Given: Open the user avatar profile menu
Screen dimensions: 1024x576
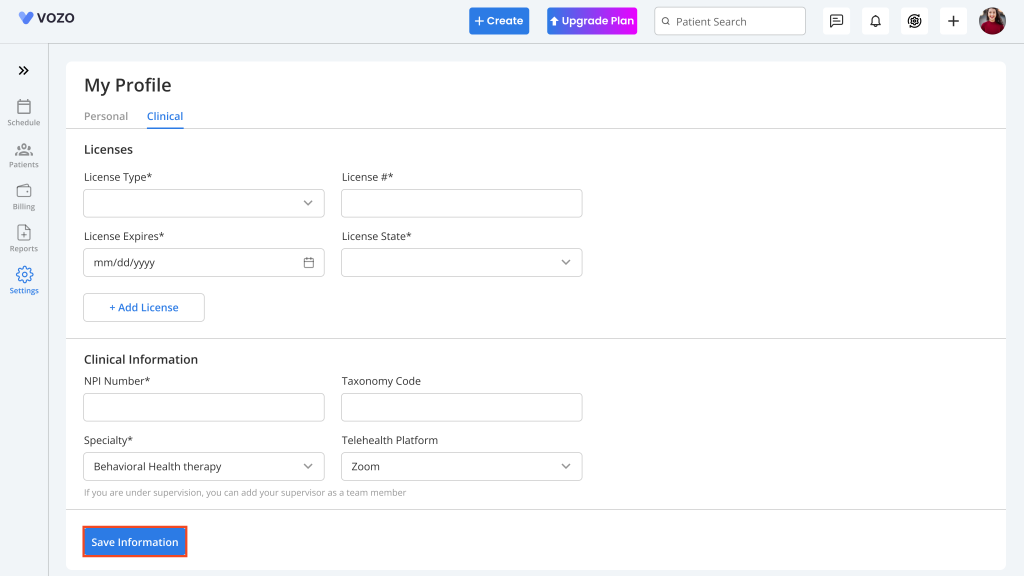Looking at the screenshot, I should [x=992, y=21].
